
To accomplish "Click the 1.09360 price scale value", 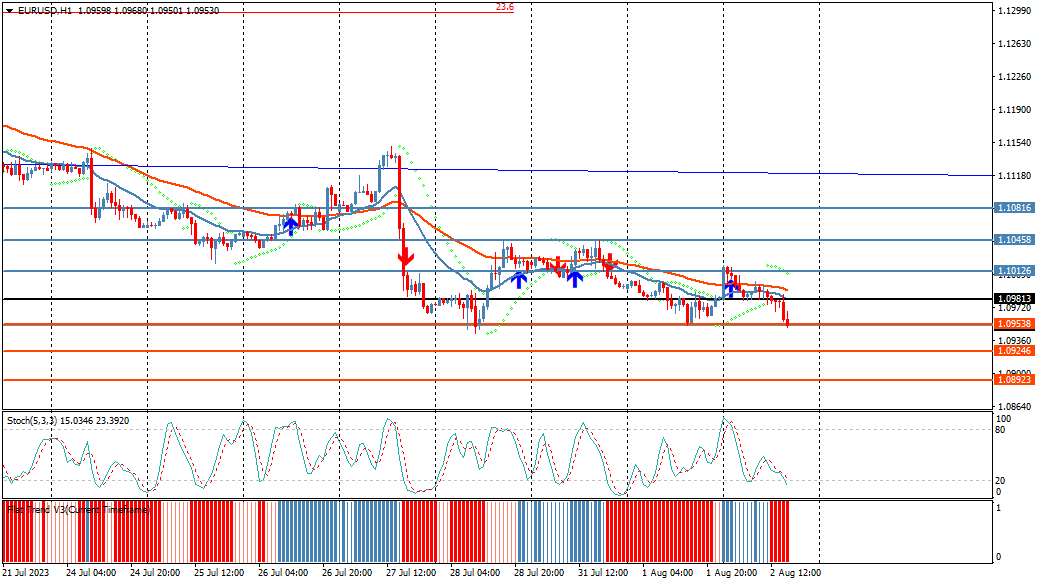I will 1015,340.
